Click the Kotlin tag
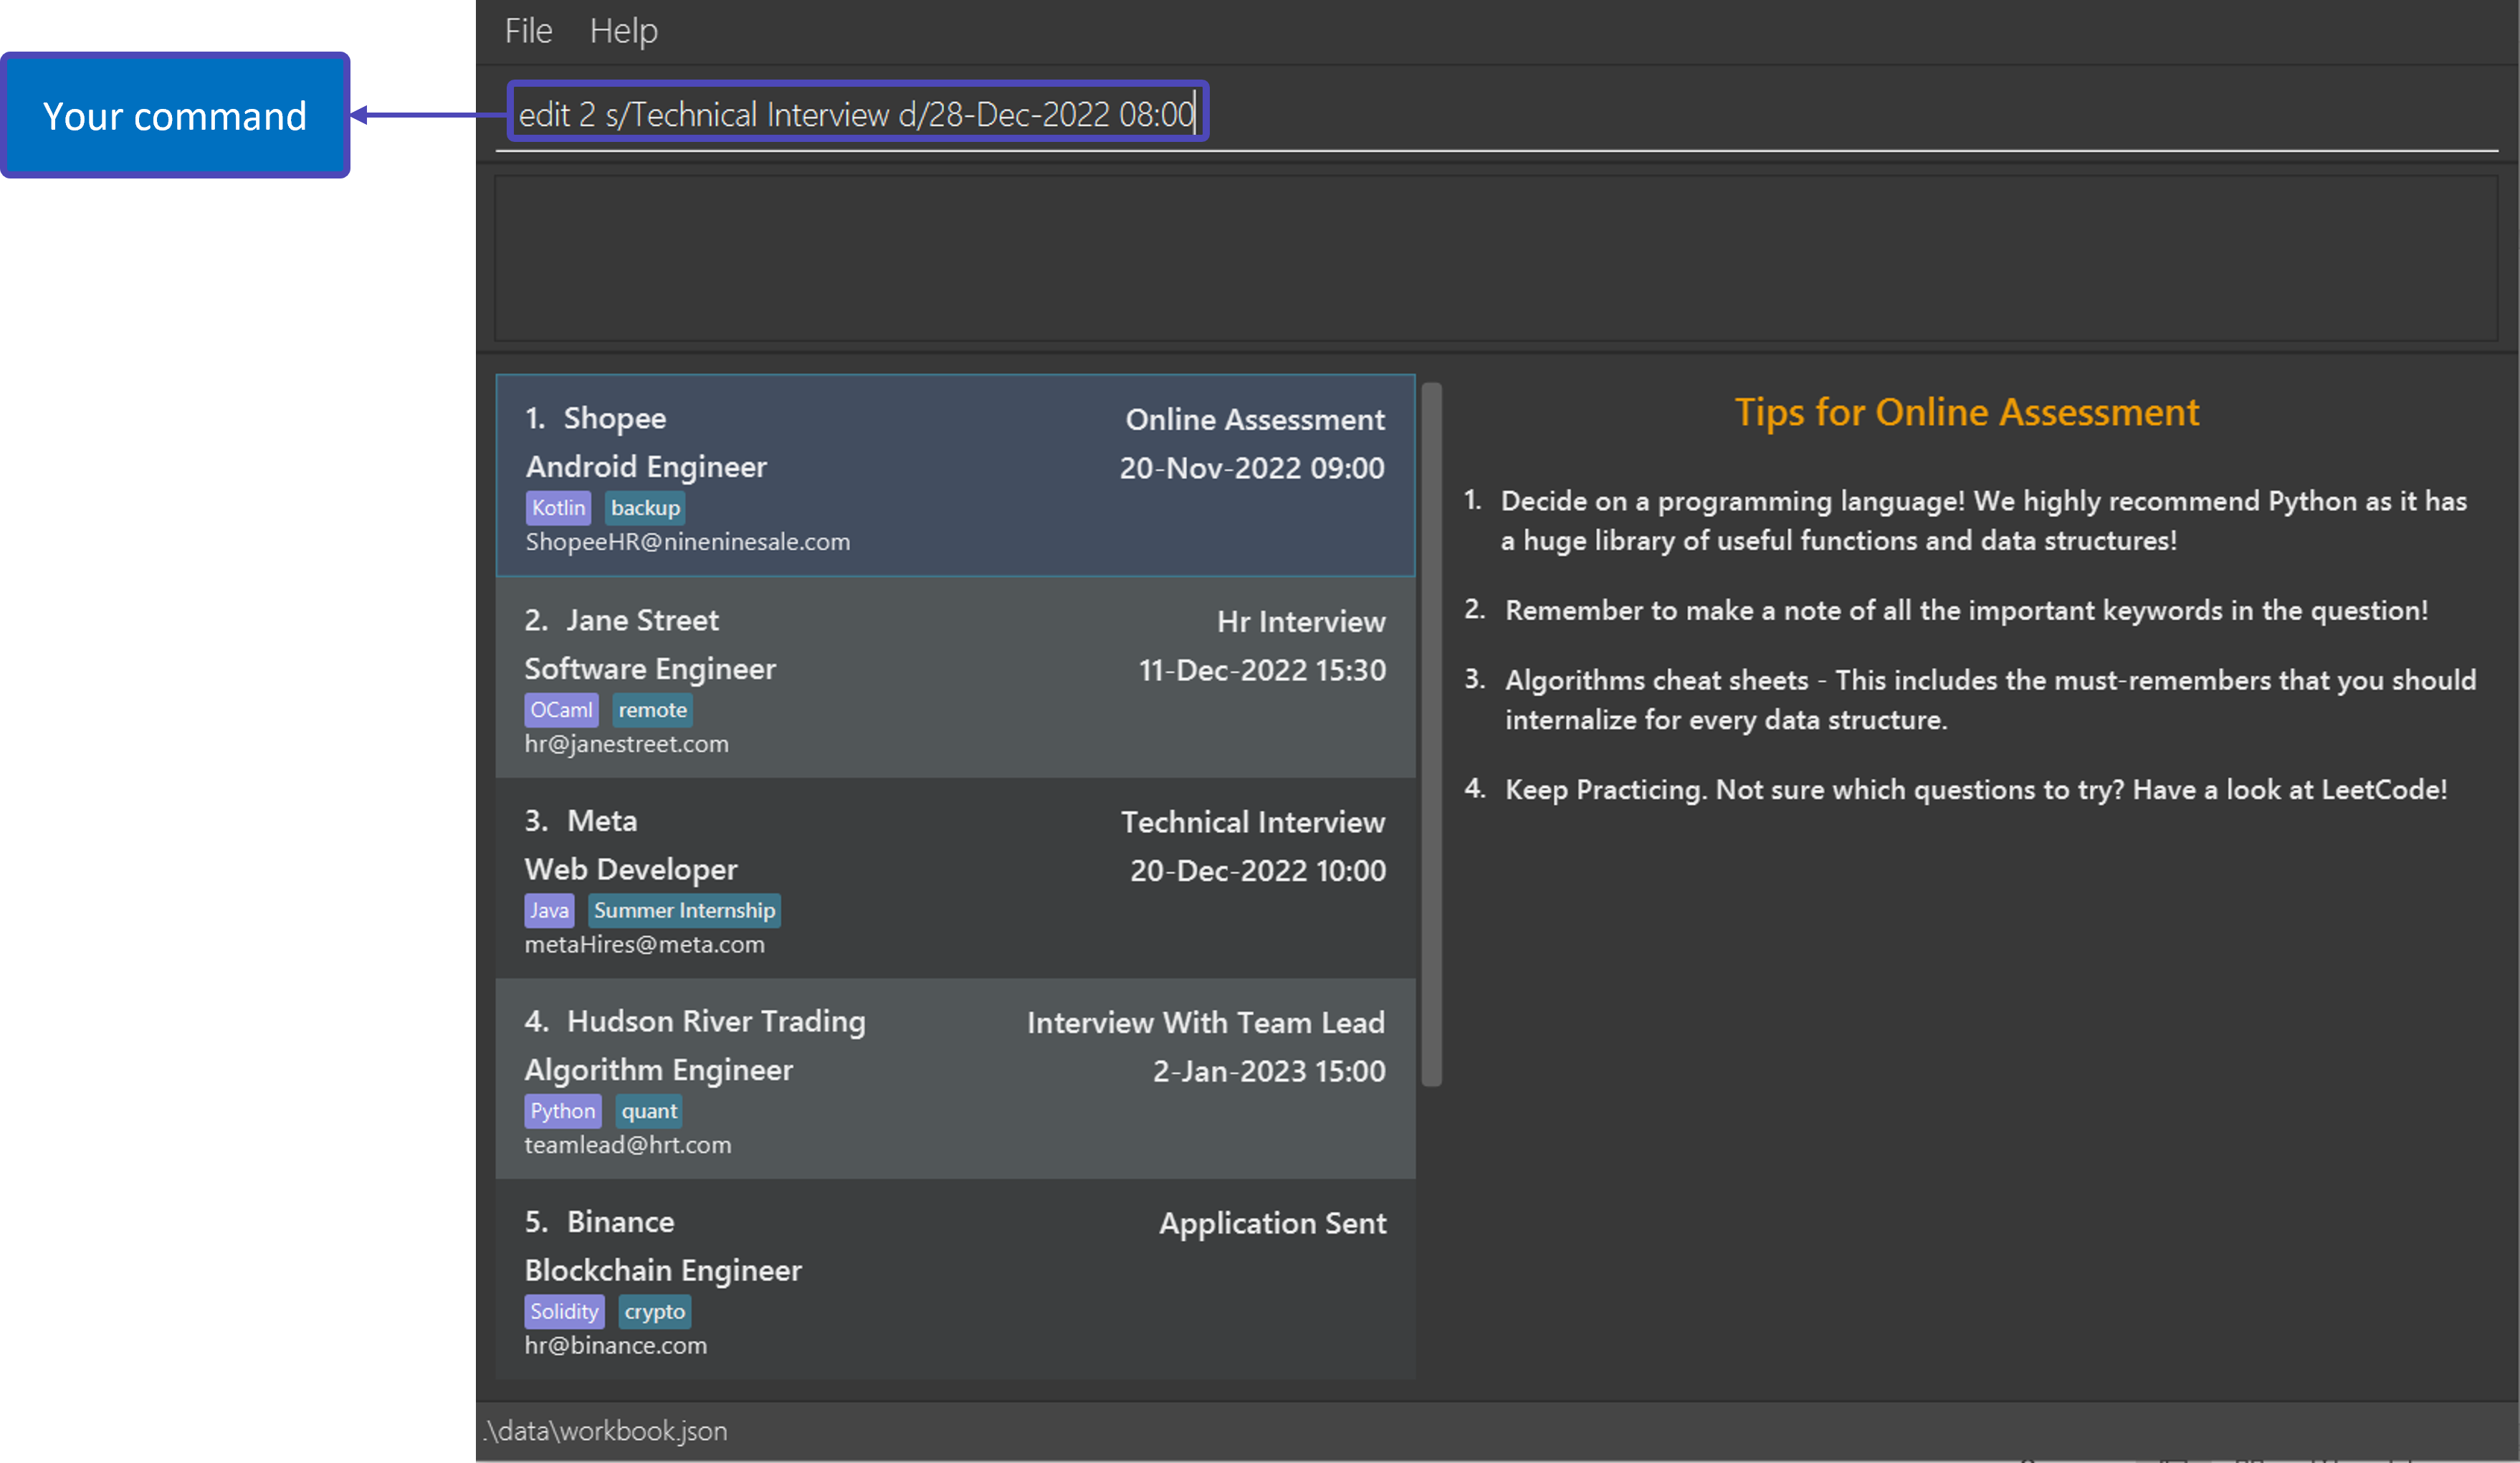Screen dimensions: 2520x1463 tap(558, 508)
